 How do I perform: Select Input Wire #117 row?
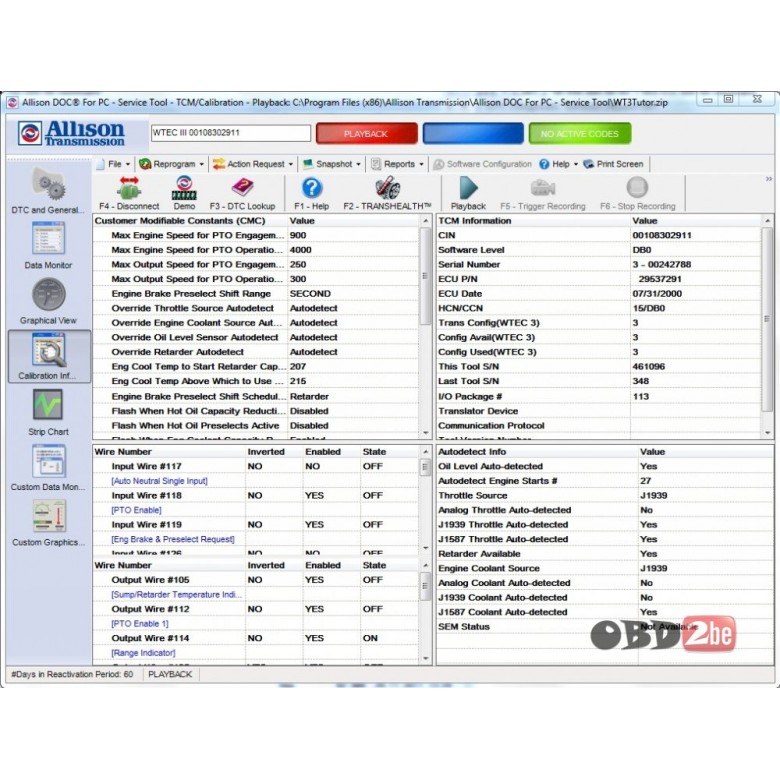tap(256, 466)
